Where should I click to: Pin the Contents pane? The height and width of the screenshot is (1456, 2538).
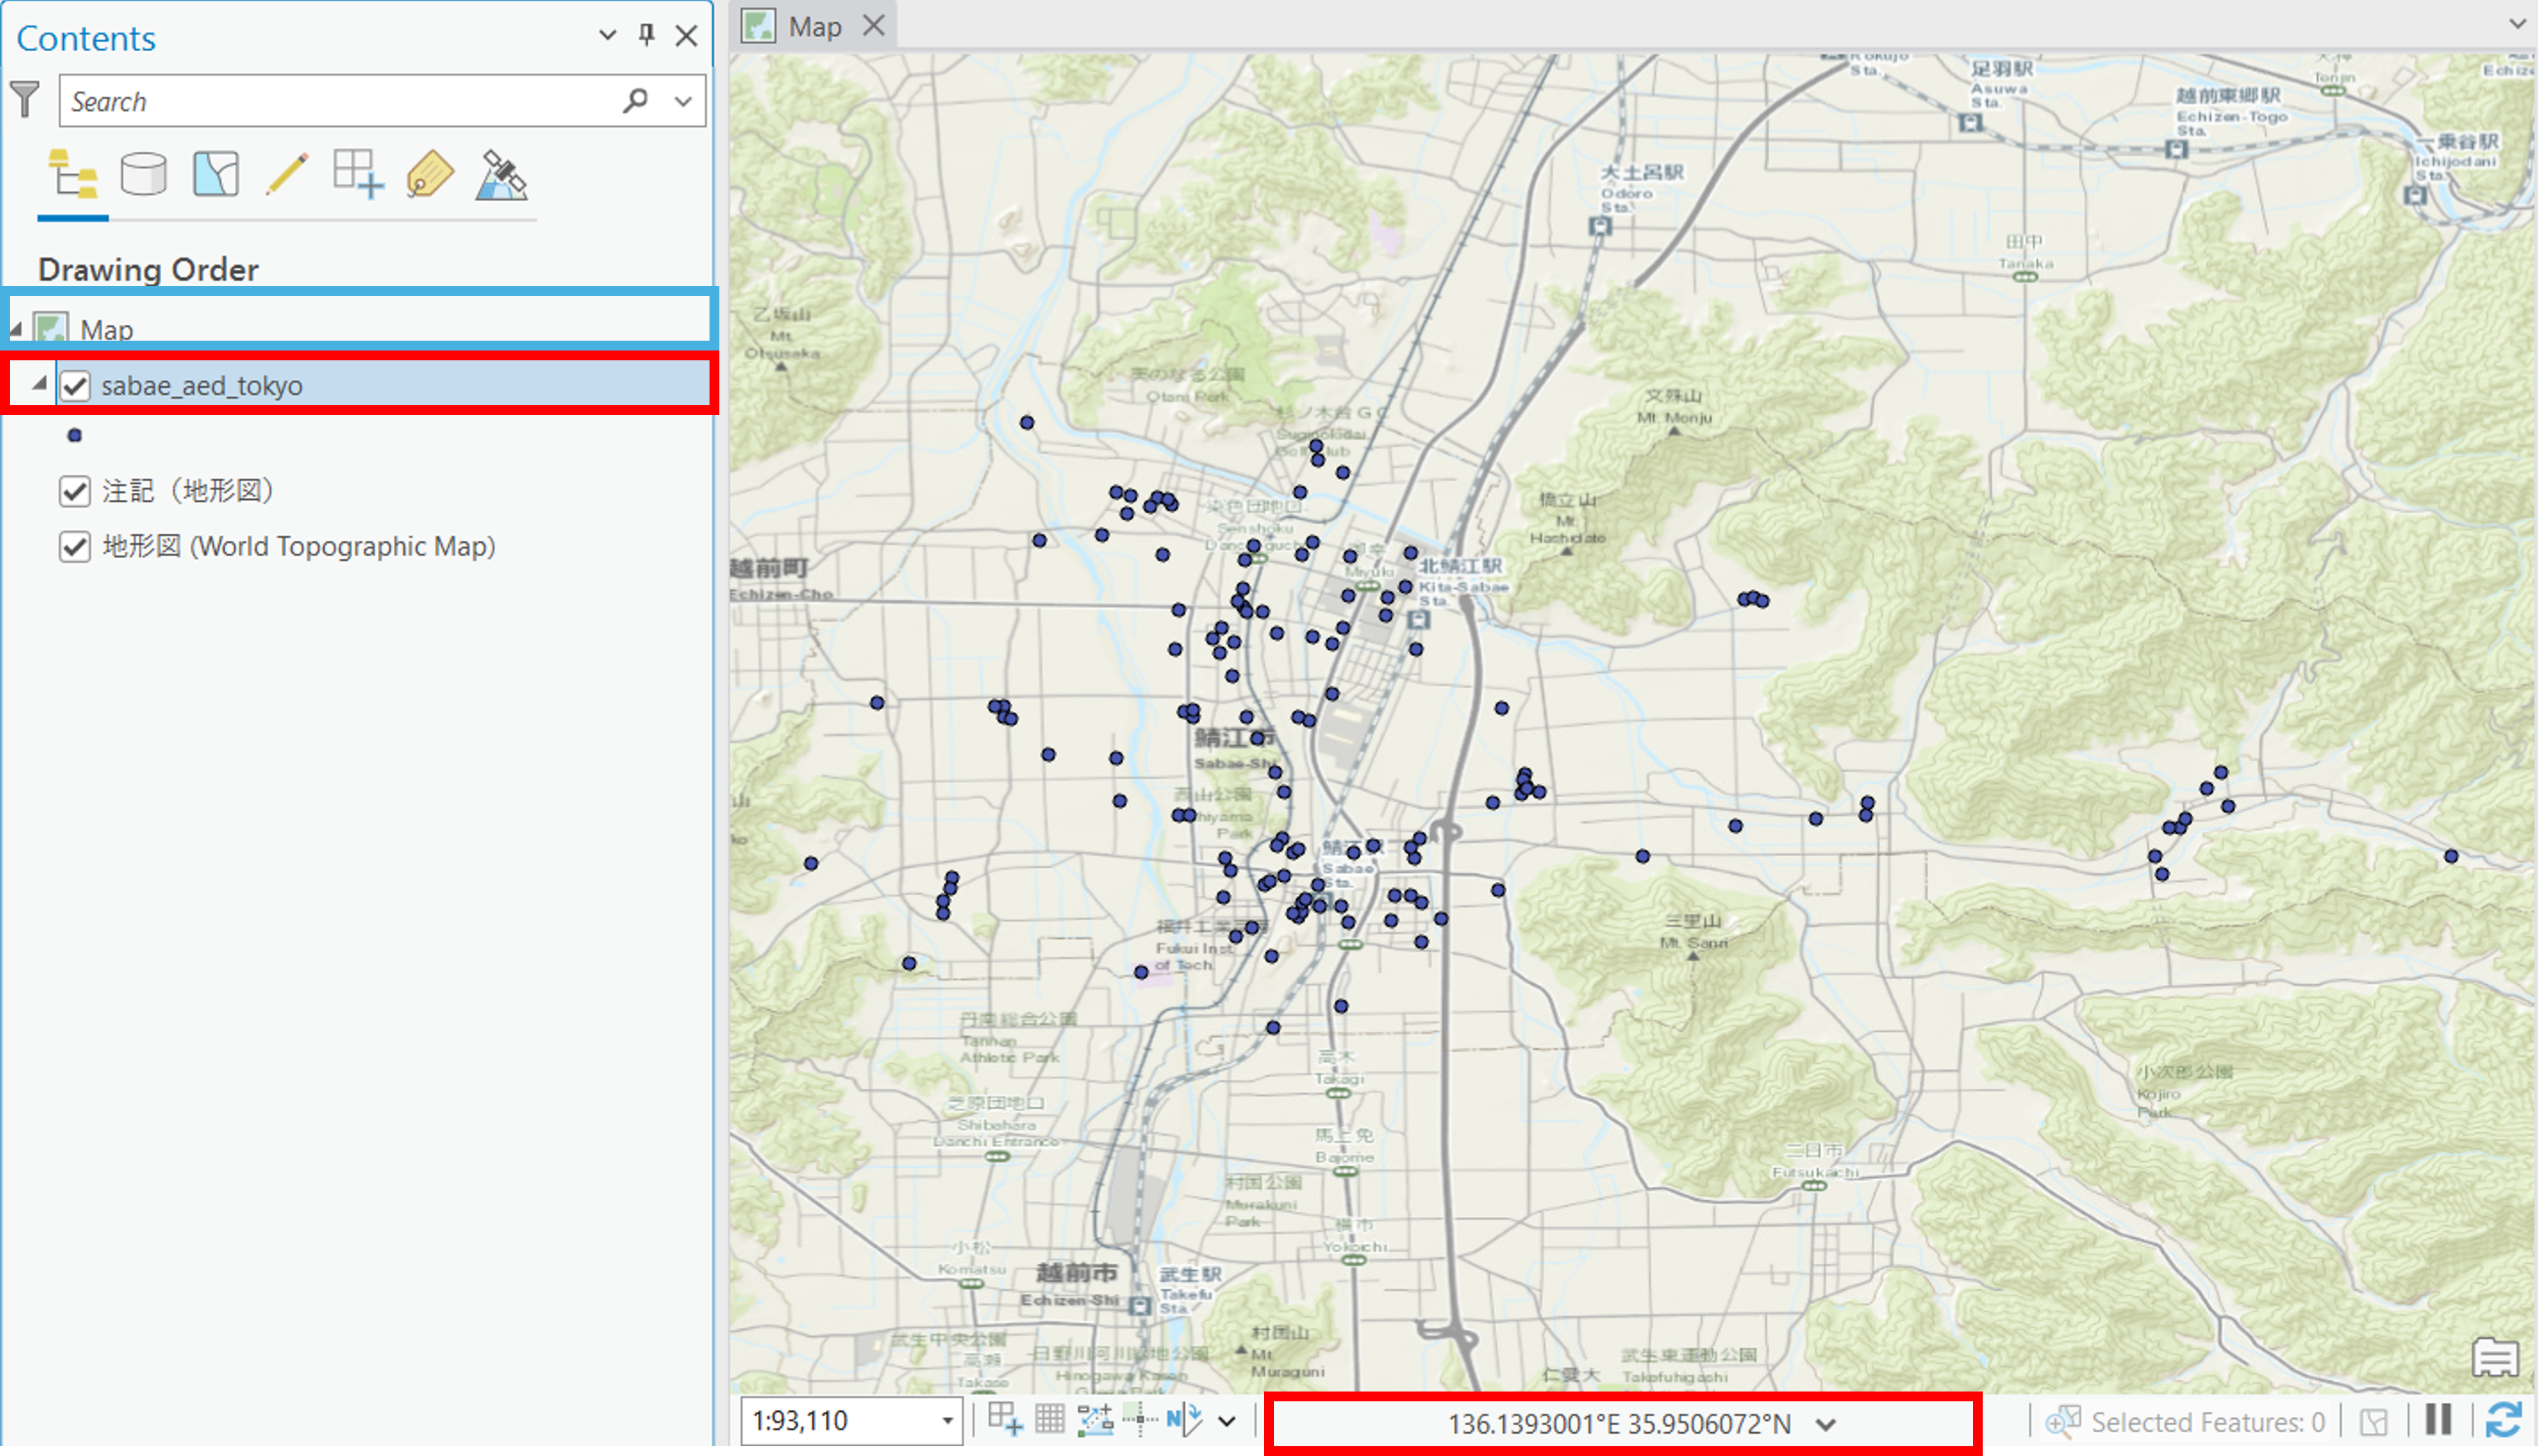coord(647,36)
